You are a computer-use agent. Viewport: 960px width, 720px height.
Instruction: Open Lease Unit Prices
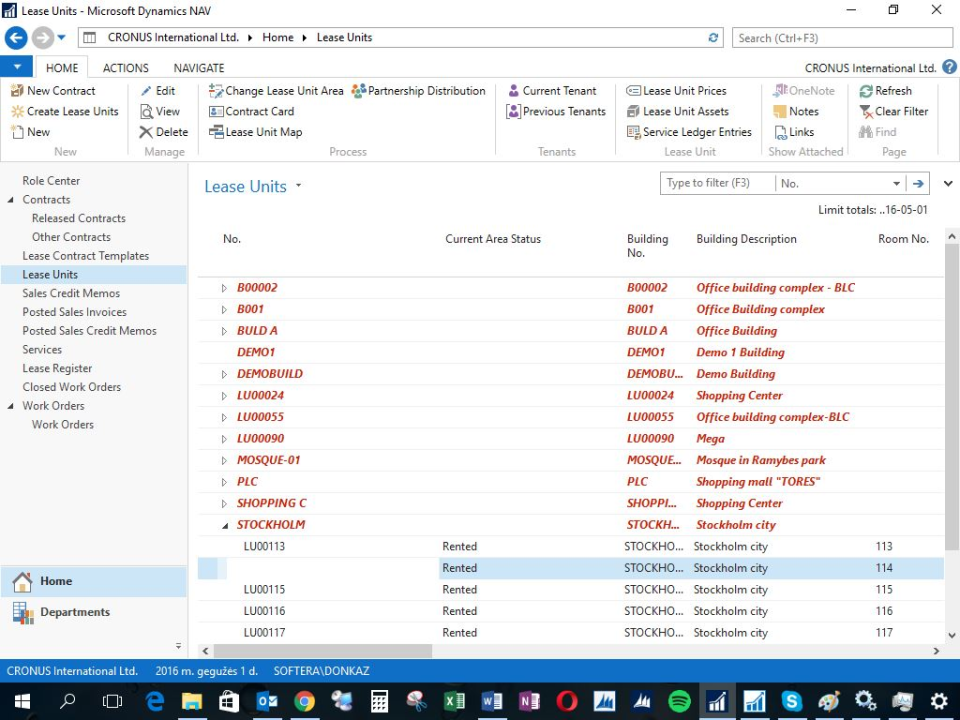pos(677,91)
